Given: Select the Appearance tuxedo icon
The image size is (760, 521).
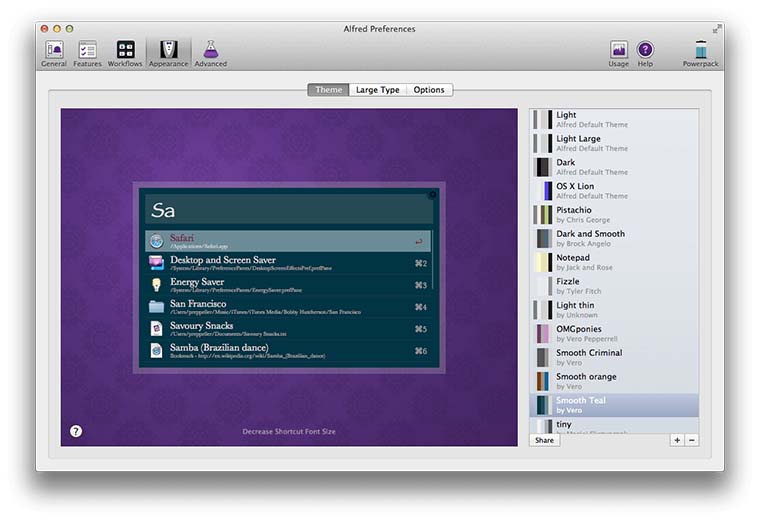Looking at the screenshot, I should [x=169, y=49].
